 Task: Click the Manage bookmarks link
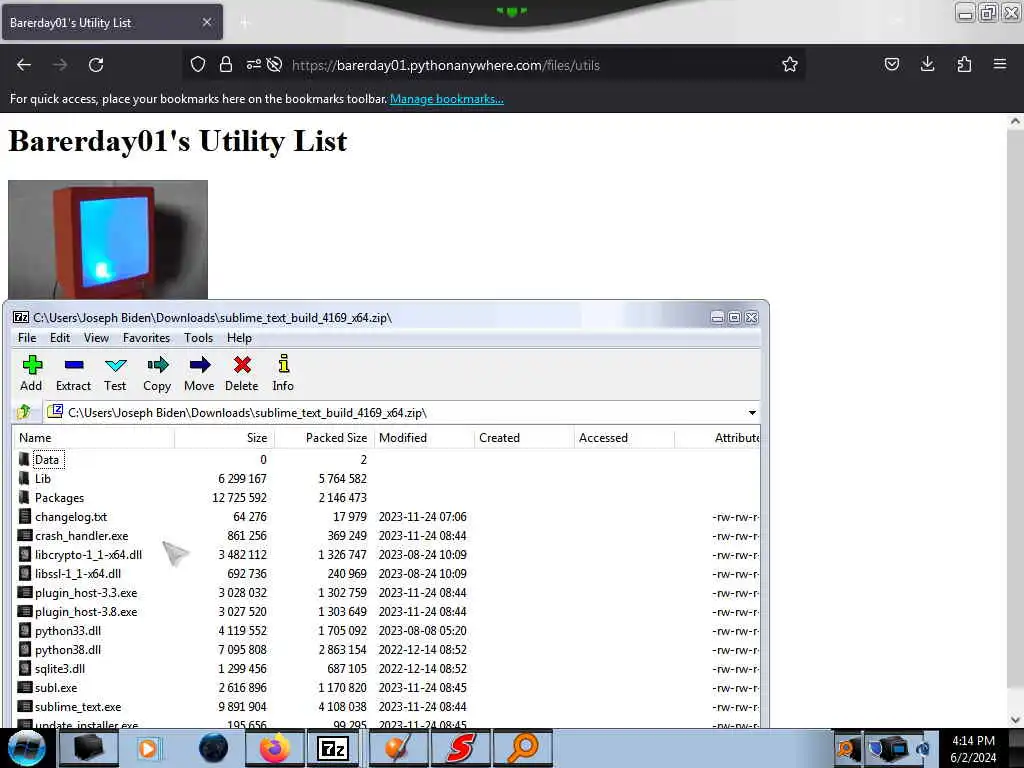[447, 99]
